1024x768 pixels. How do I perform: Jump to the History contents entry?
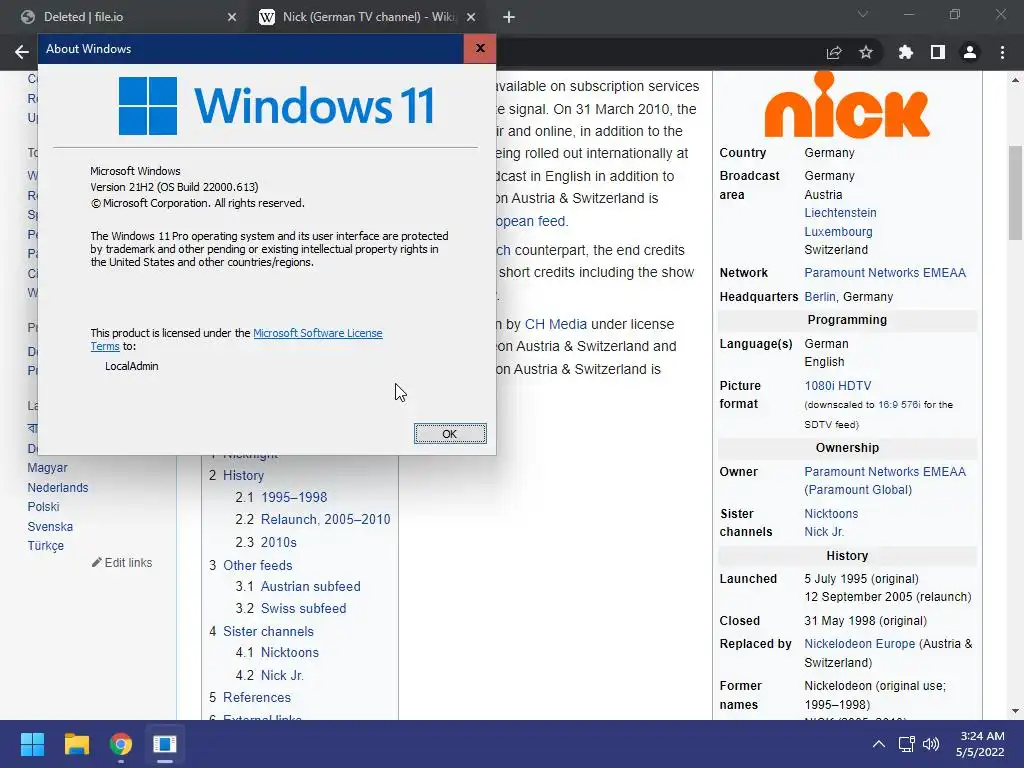pos(243,475)
